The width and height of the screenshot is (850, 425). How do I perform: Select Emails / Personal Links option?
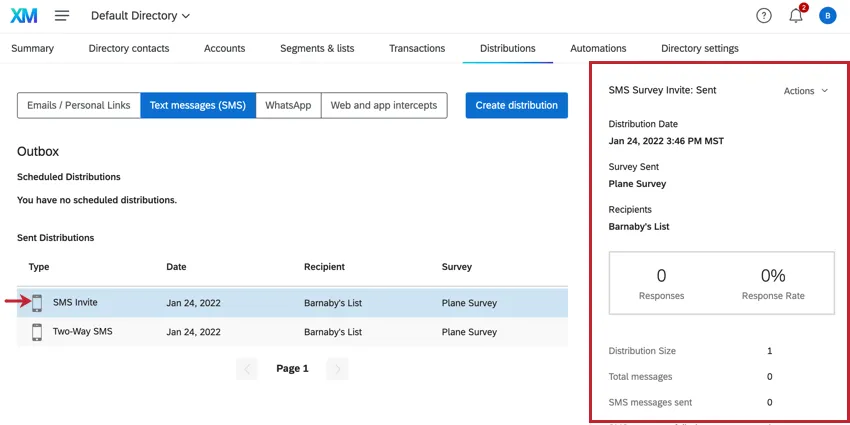pyautogui.click(x=79, y=106)
